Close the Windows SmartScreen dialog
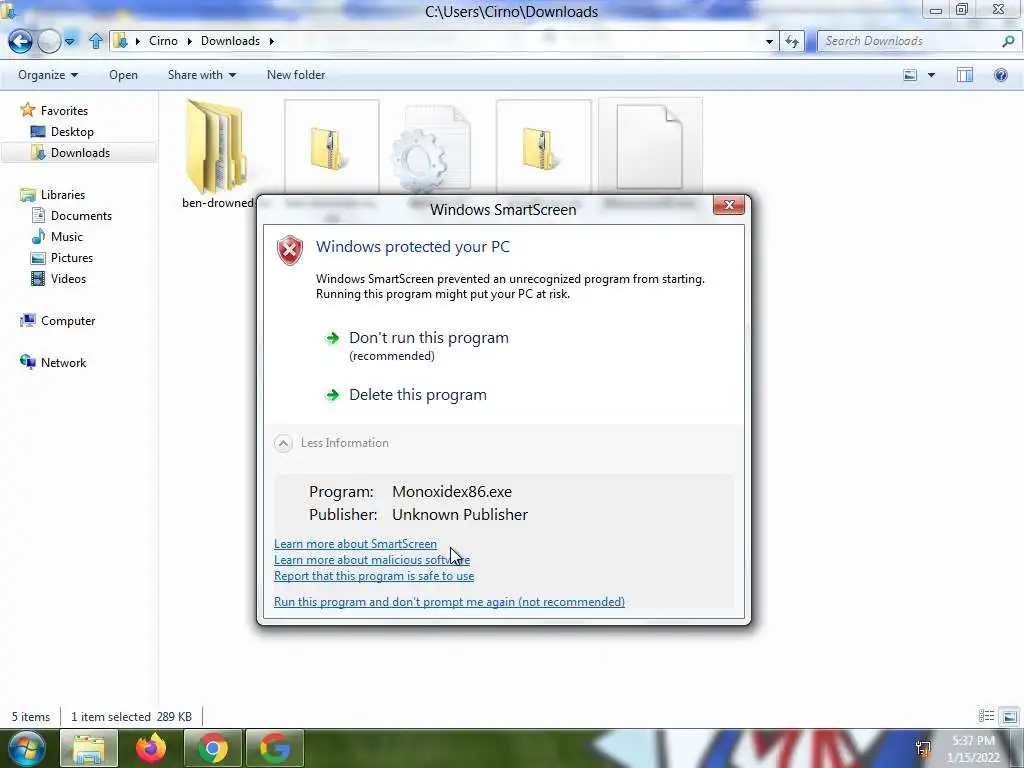The height and width of the screenshot is (768, 1024). click(729, 205)
